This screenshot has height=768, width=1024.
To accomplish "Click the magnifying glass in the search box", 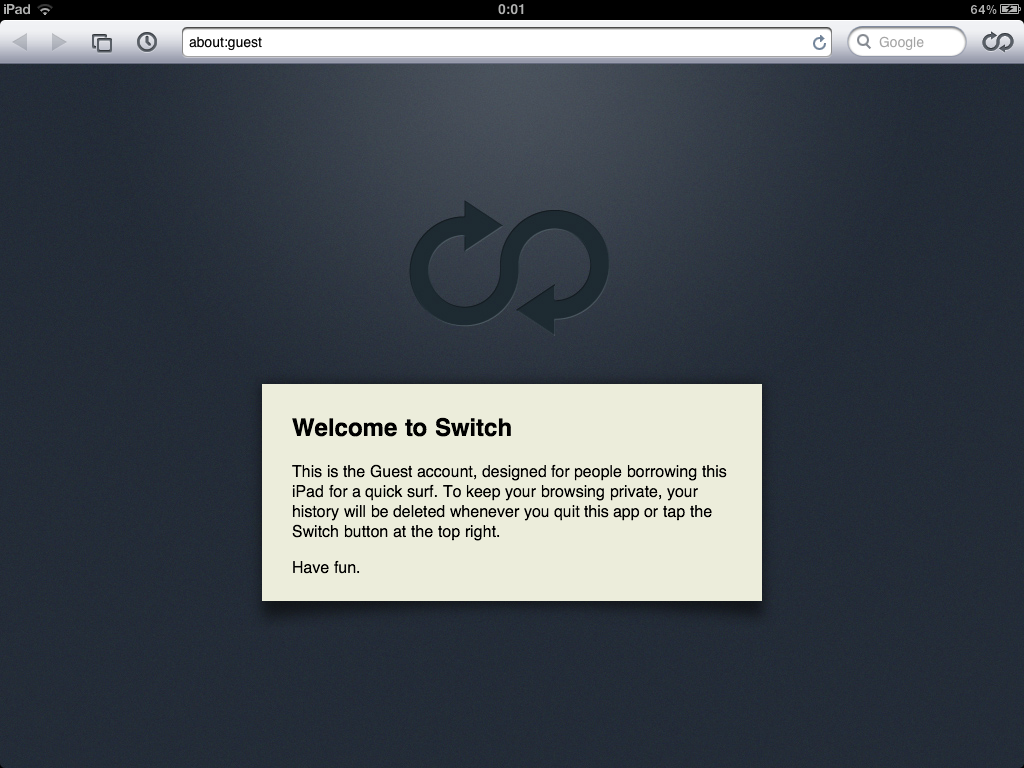I will tap(864, 42).
